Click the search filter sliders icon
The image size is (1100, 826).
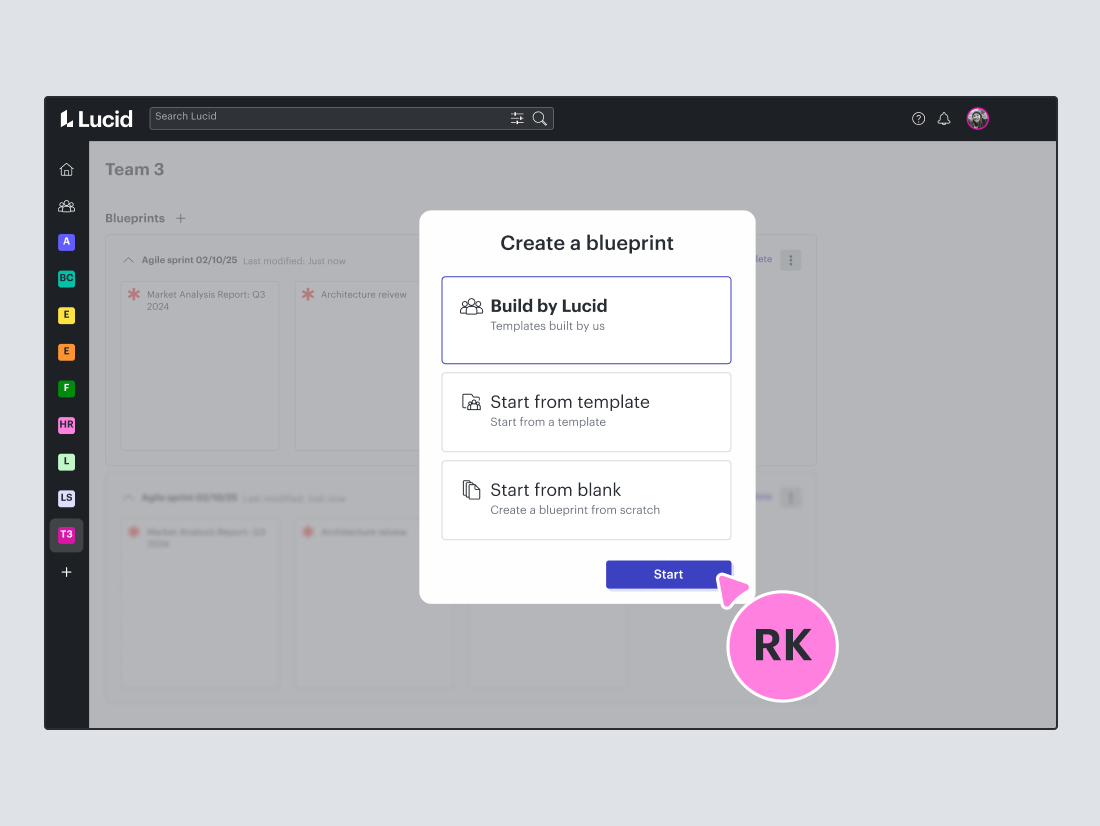[x=517, y=118]
